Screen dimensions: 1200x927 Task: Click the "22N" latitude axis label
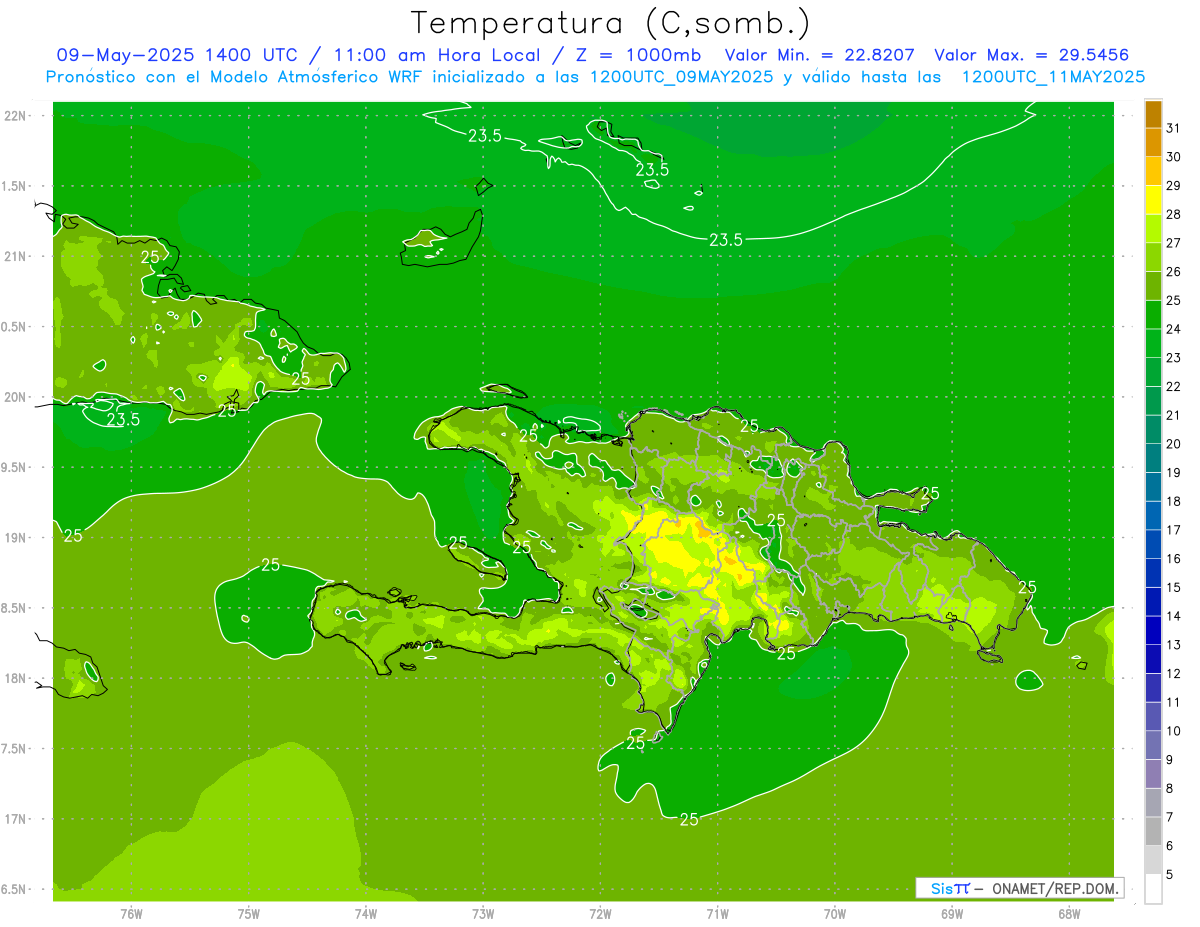click(15, 115)
